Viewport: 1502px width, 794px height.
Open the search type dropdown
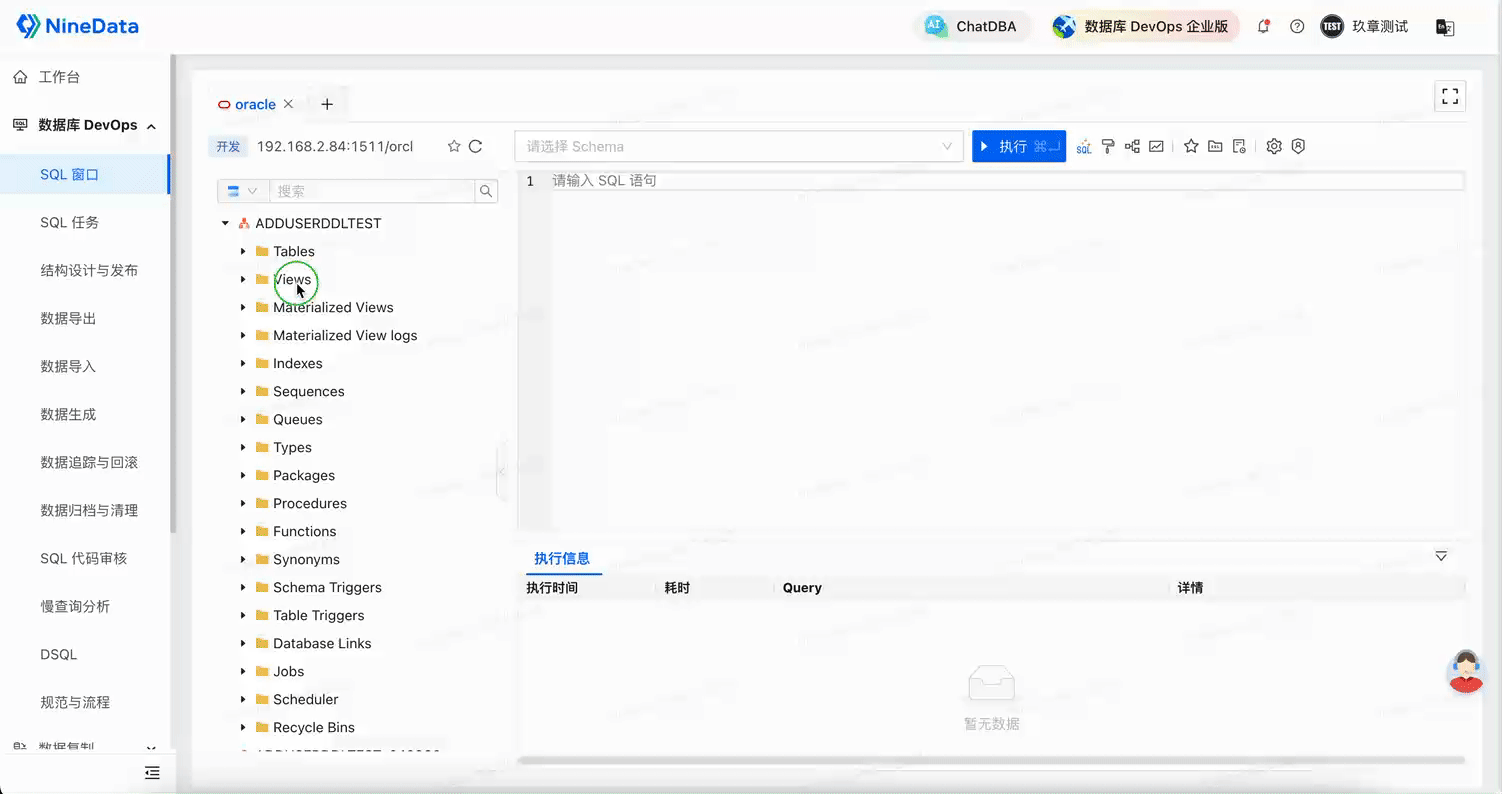click(x=243, y=191)
